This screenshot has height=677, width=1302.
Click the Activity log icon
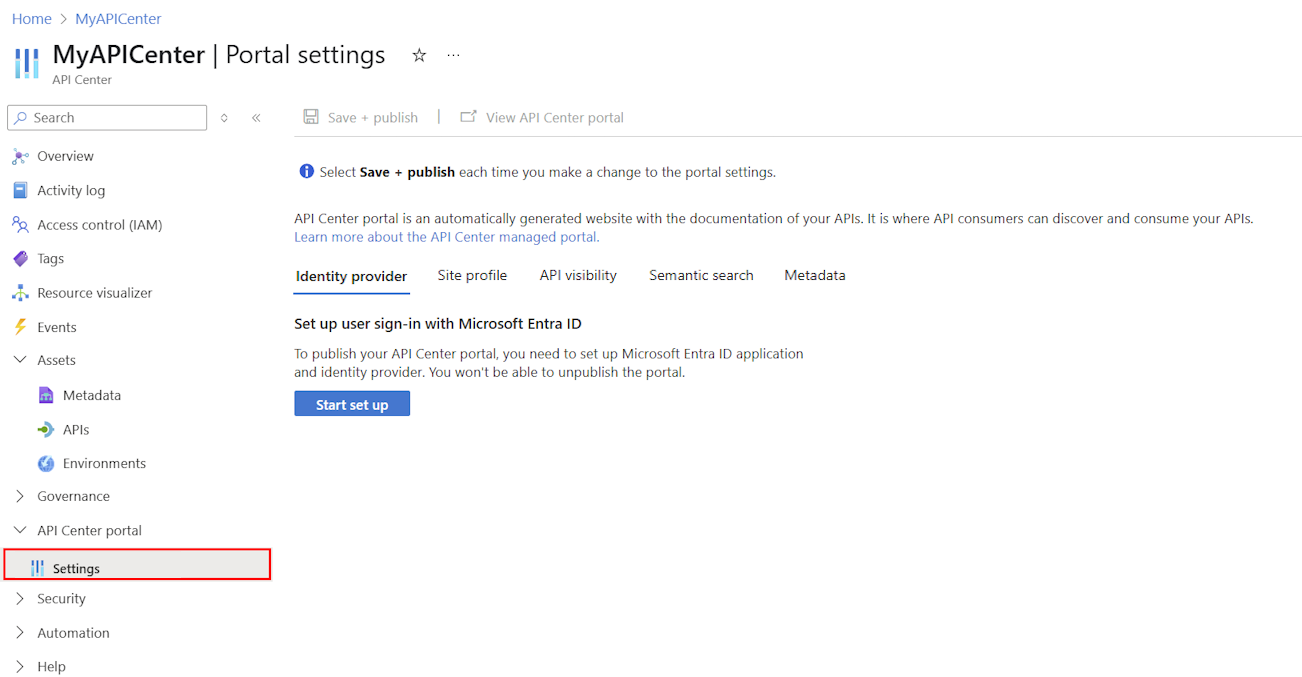[20, 190]
